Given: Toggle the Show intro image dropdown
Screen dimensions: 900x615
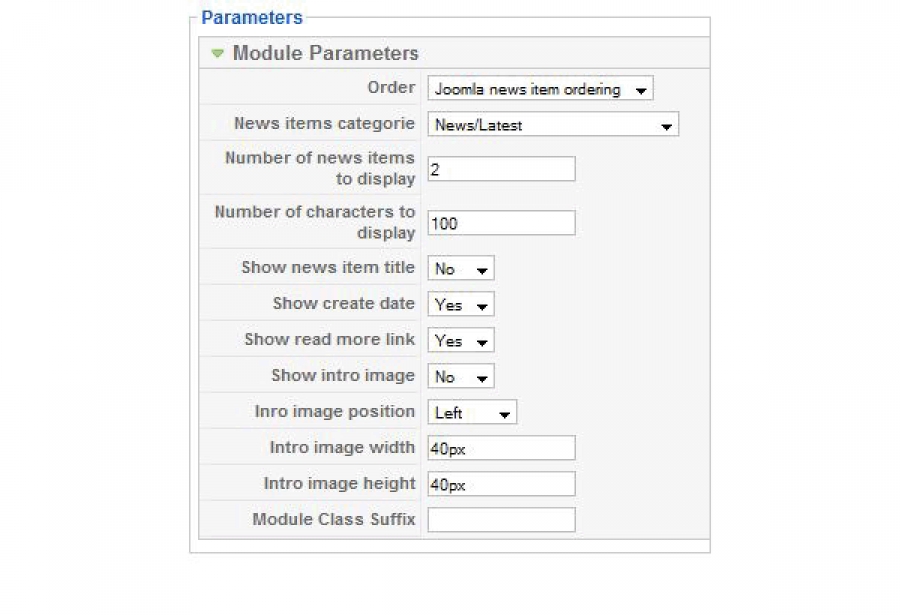Looking at the screenshot, I should coord(461,377).
